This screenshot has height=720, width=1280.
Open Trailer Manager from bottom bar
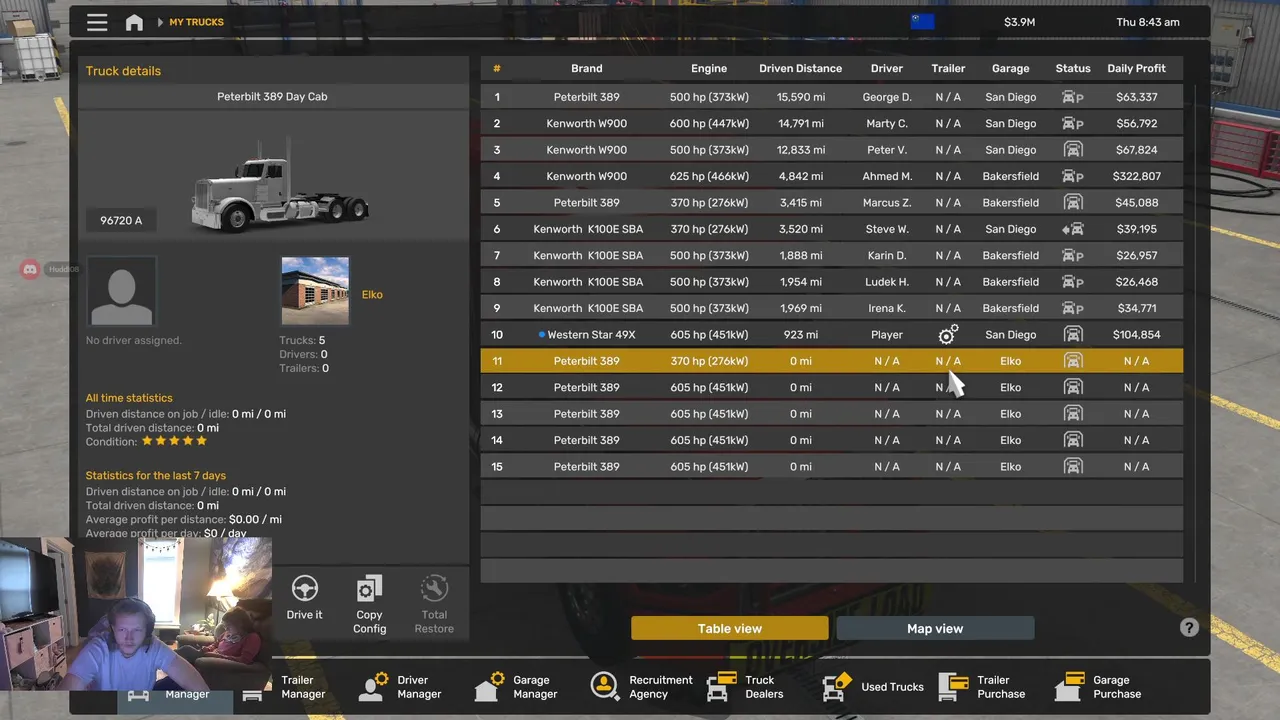click(284, 687)
